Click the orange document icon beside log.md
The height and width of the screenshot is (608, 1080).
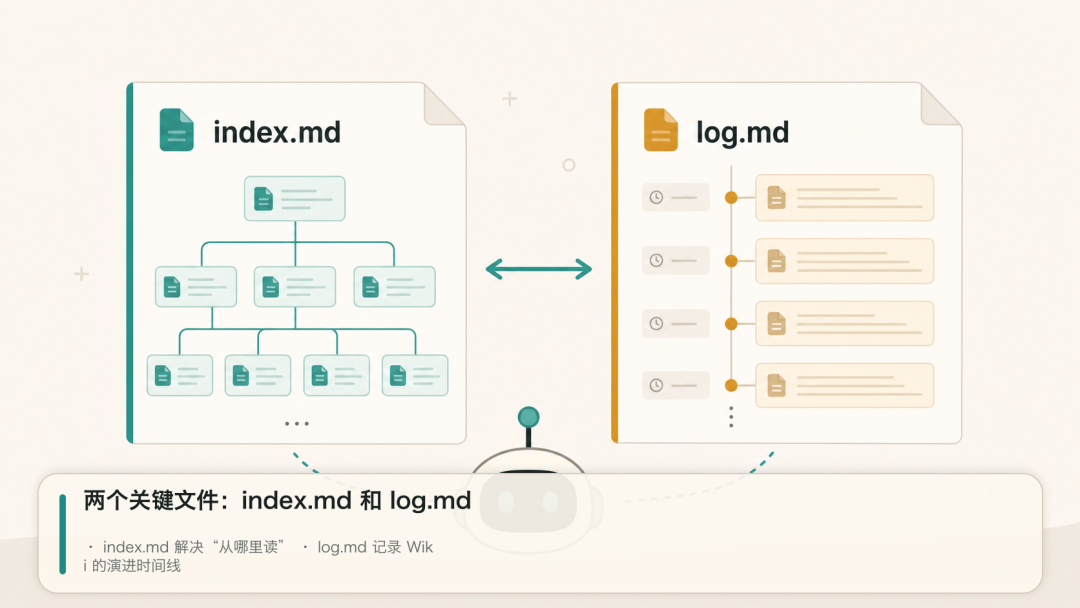coord(661,129)
